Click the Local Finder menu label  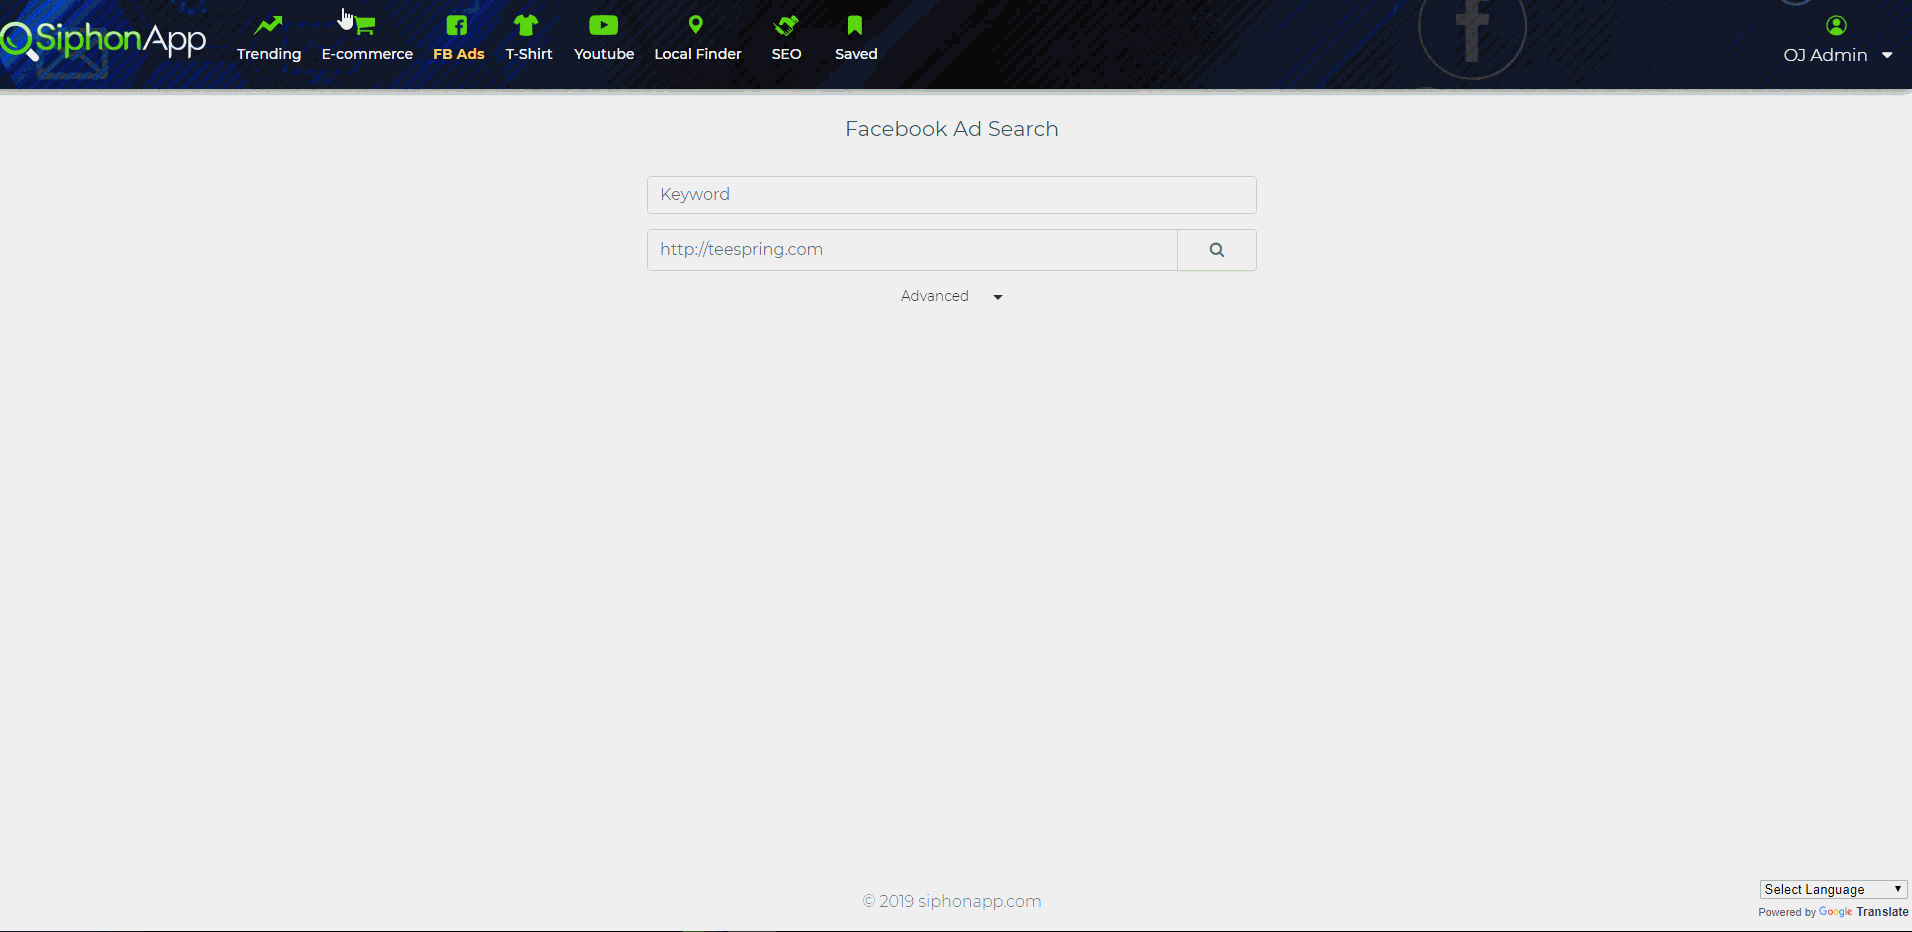tap(698, 54)
